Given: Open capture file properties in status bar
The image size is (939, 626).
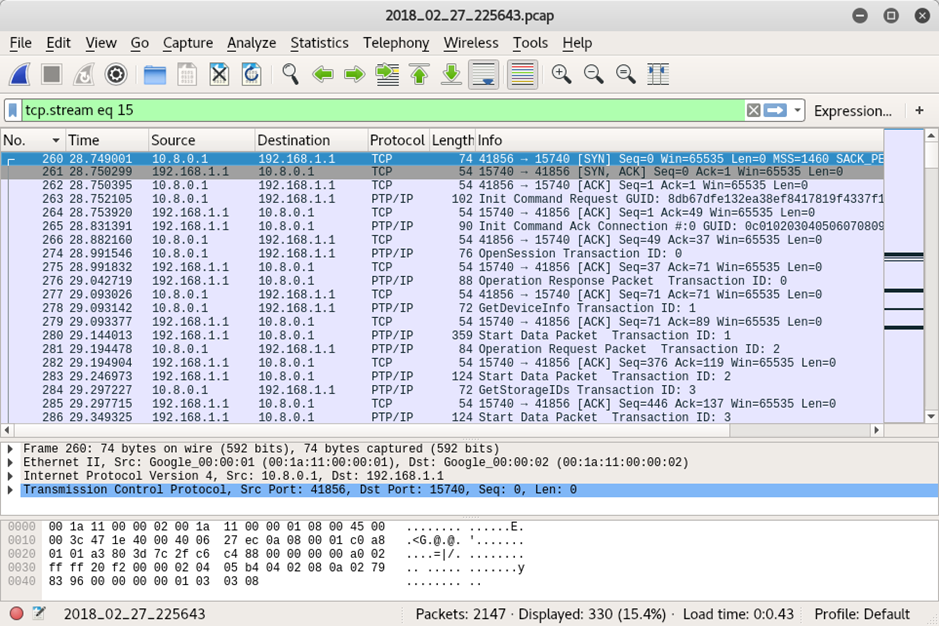Looking at the screenshot, I should tap(40, 613).
